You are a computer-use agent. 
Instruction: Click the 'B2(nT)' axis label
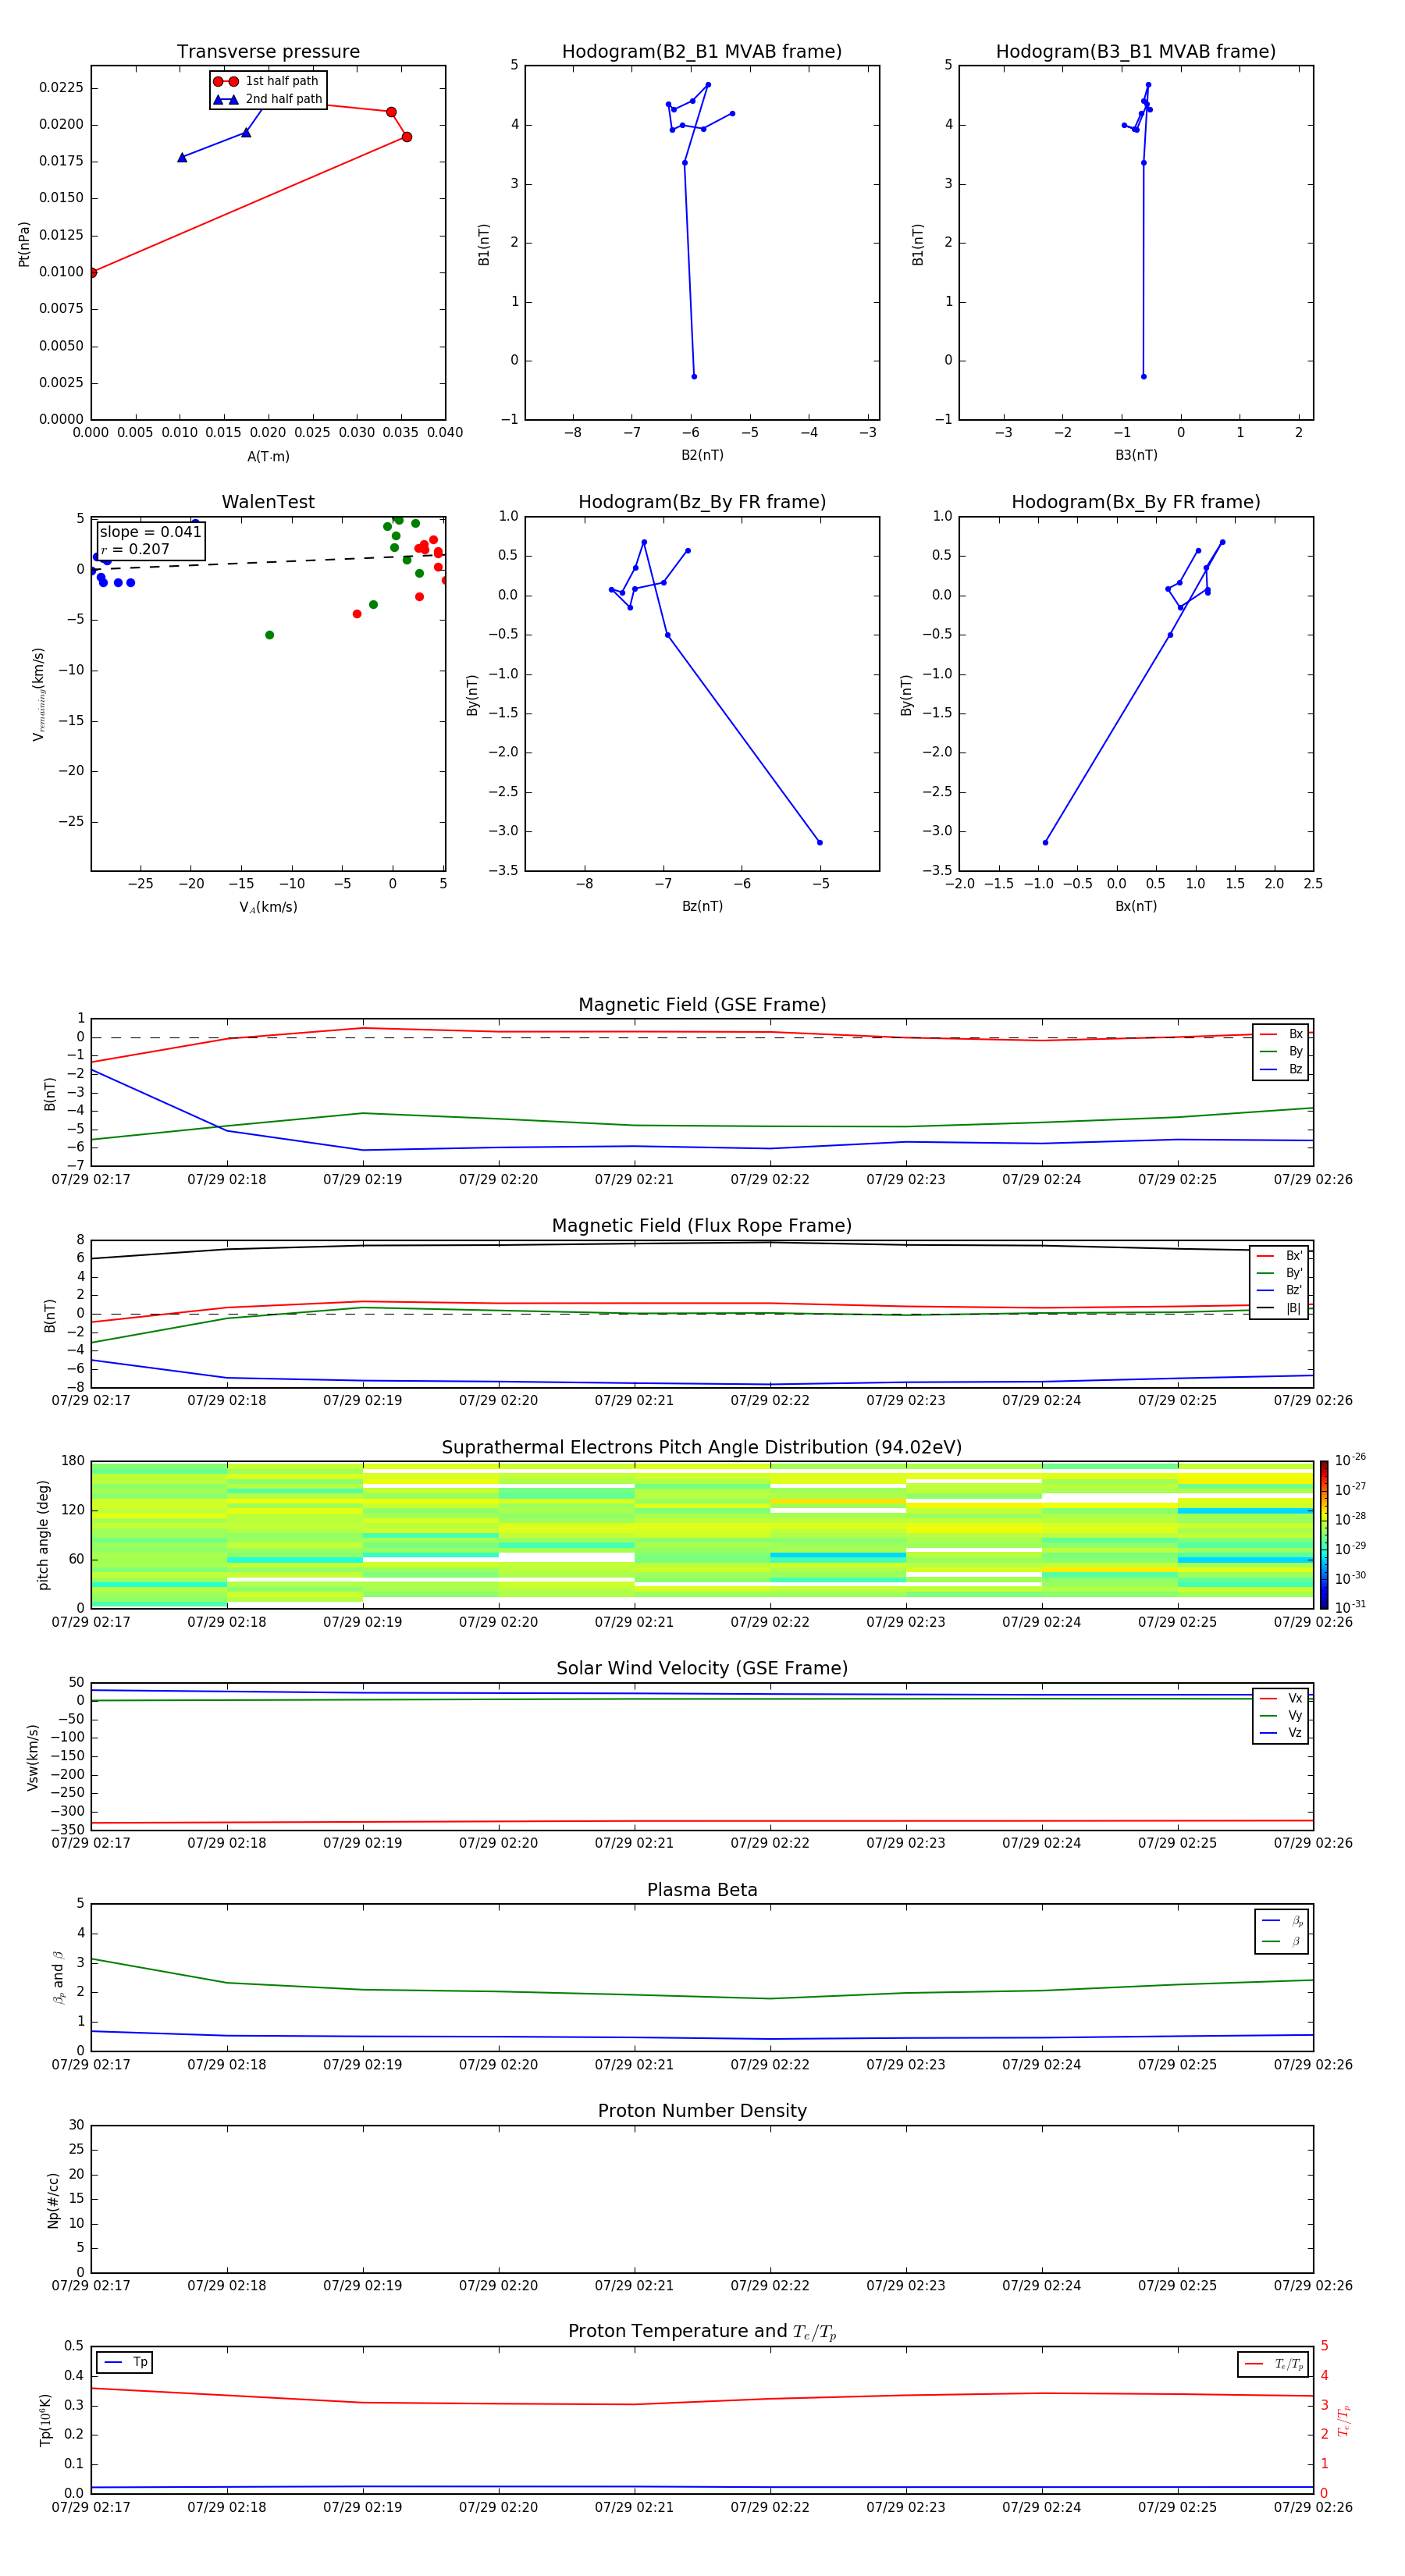click(702, 455)
